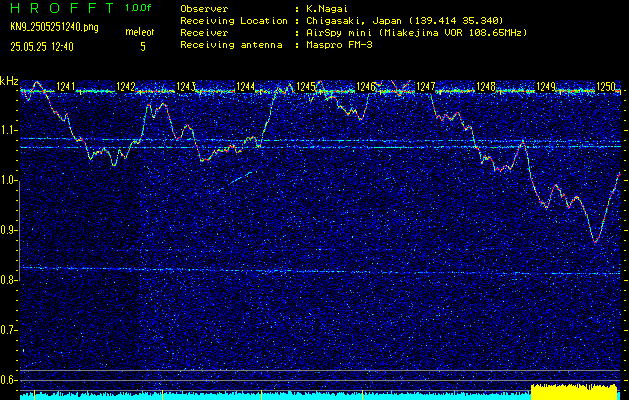Screen dimensions: 629x400
Task: Click the 1249 time marker
Action: 546,86
